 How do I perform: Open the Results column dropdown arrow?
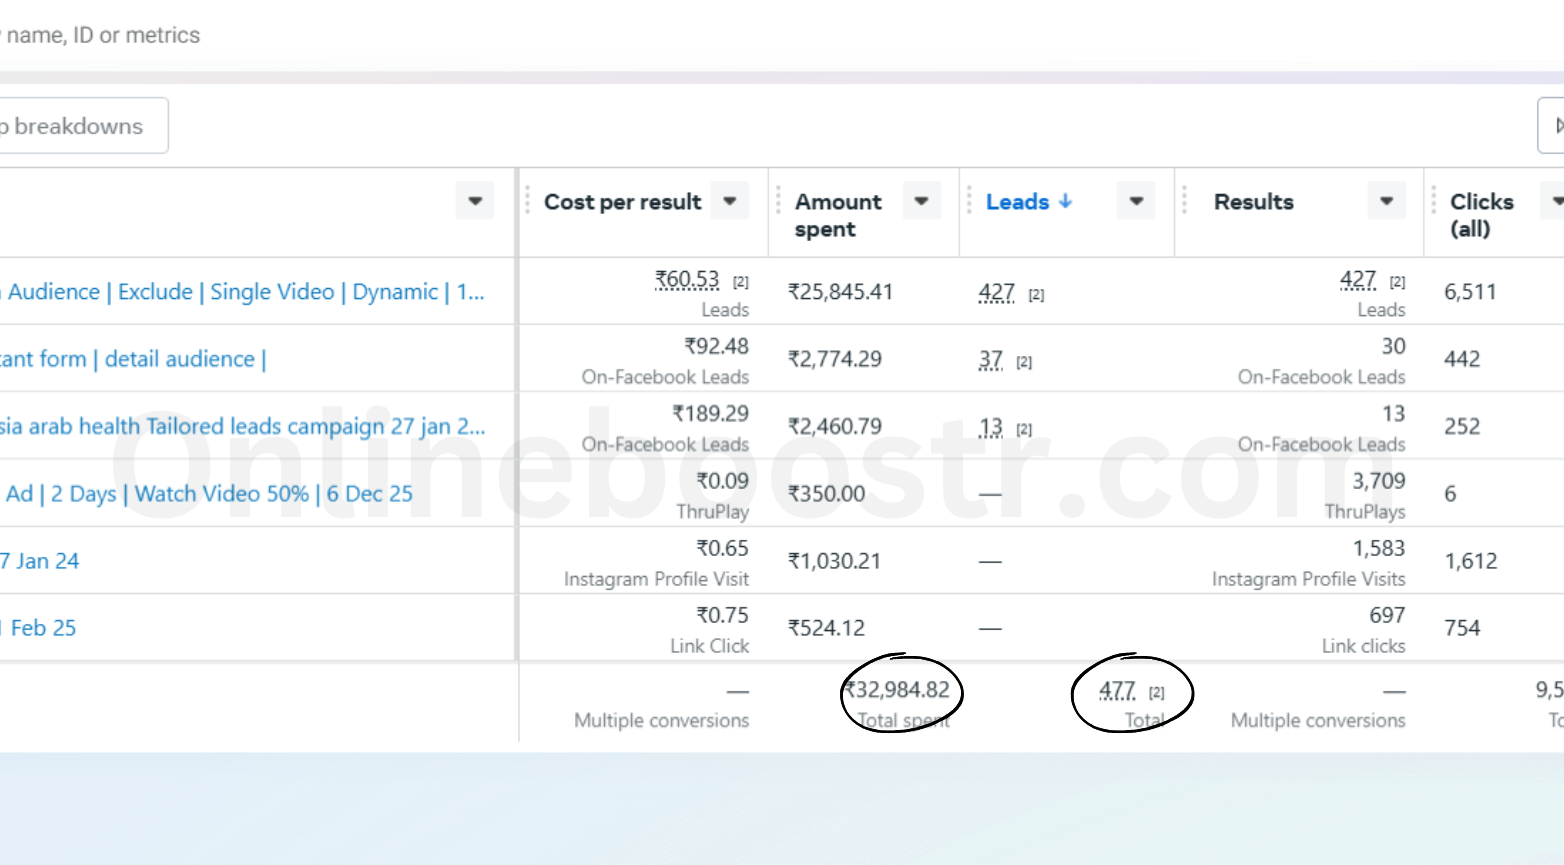(1386, 201)
